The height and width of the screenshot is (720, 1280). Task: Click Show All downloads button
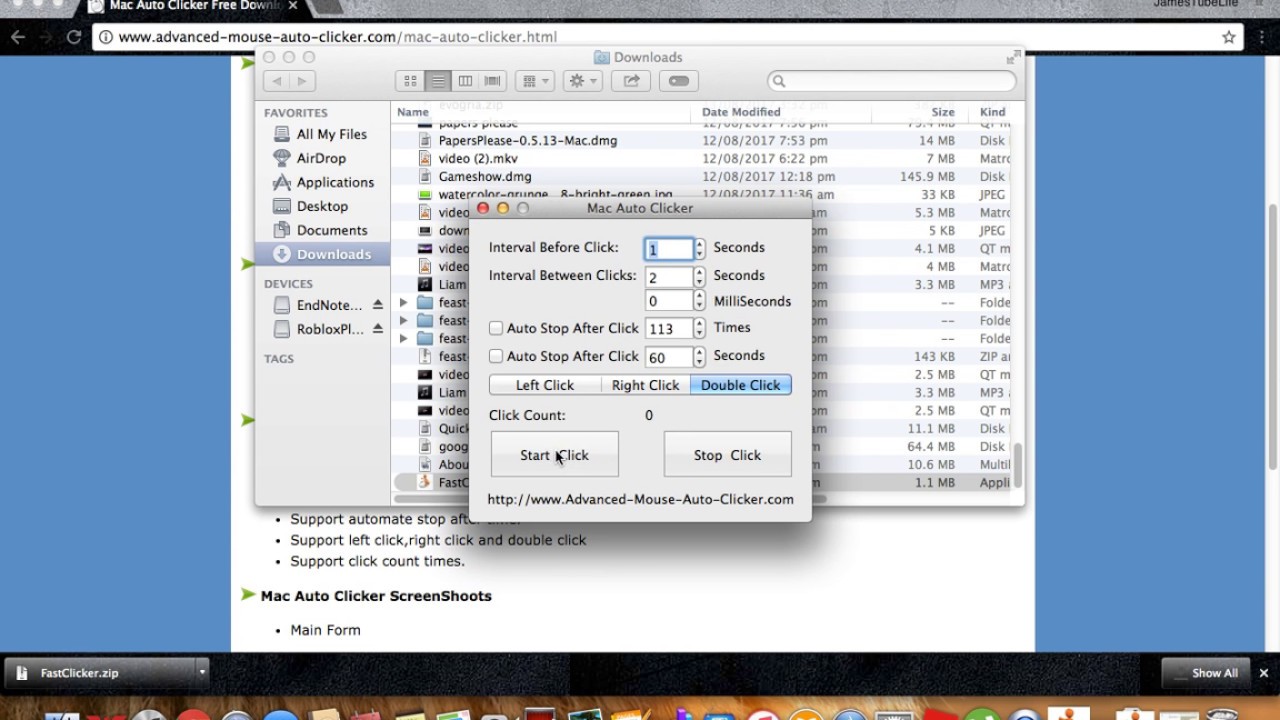tap(1204, 673)
